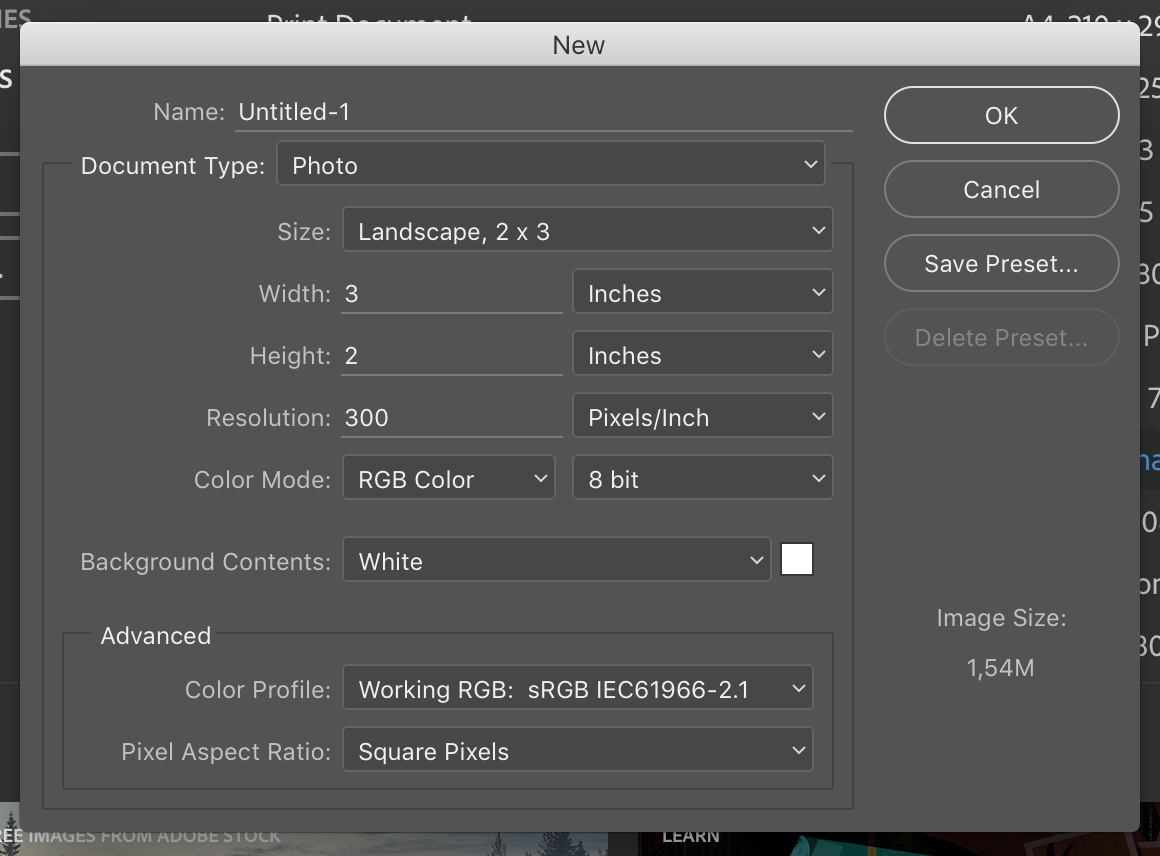
Task: Cancel the New document dialog
Action: 1000,189
